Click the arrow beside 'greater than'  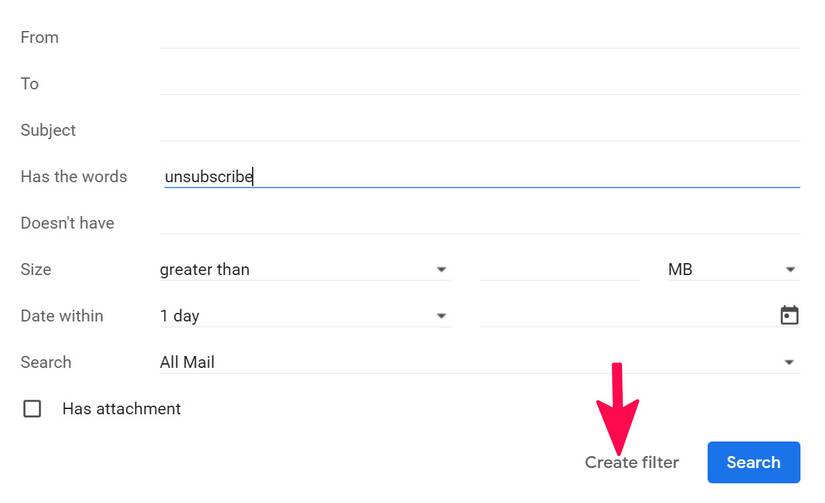(x=441, y=270)
